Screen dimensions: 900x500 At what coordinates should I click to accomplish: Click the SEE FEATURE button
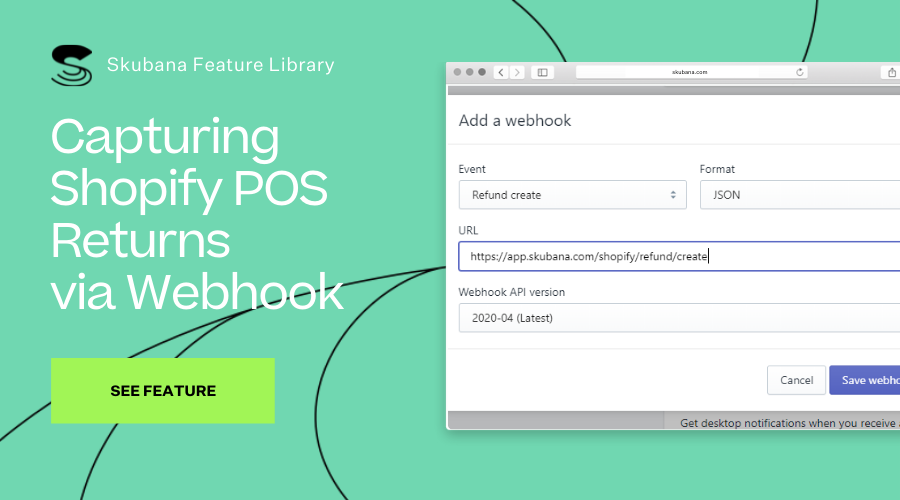[x=162, y=390]
